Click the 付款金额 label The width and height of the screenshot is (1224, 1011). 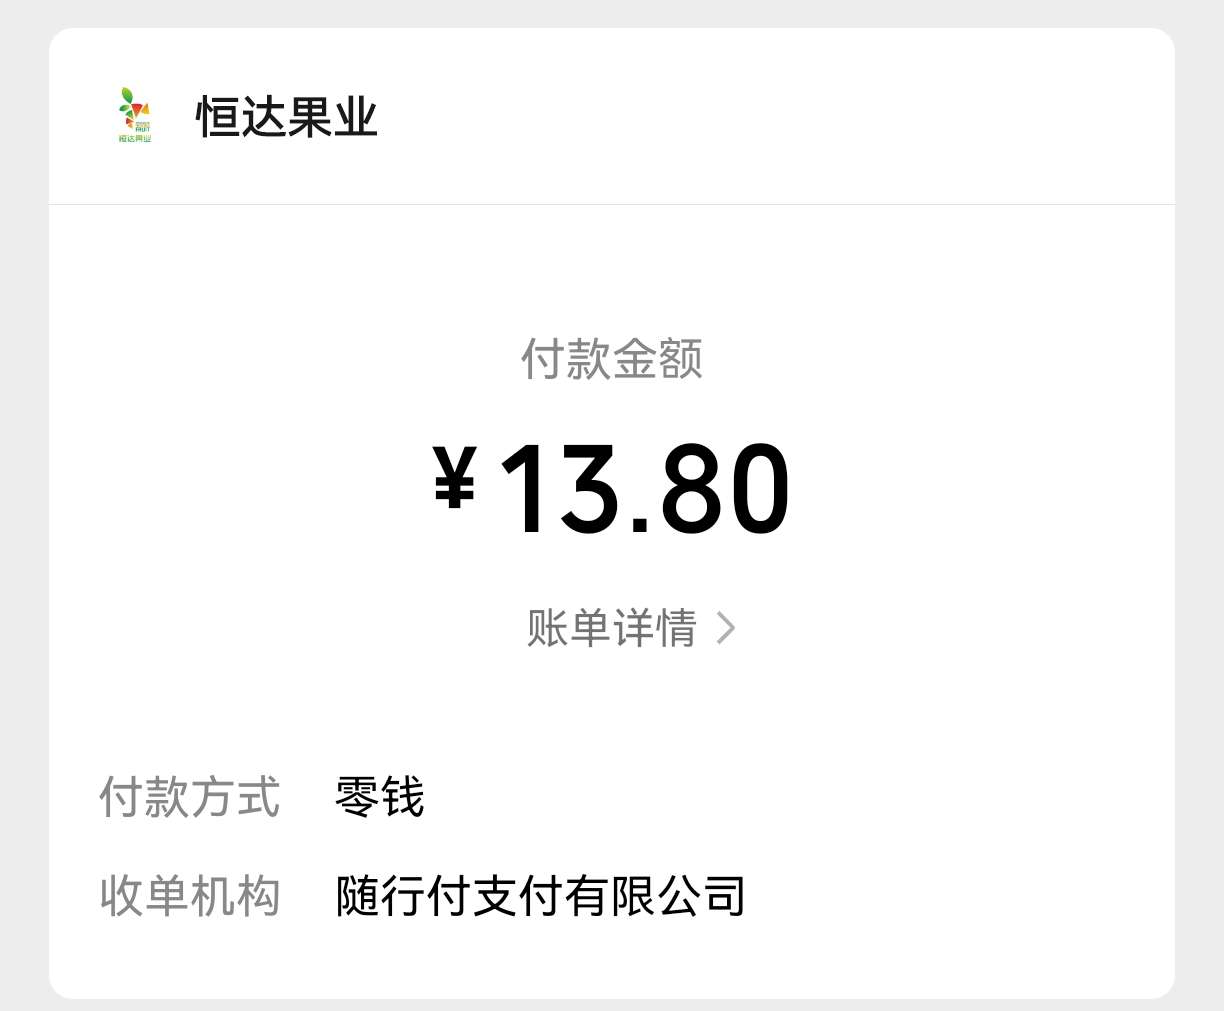[612, 359]
